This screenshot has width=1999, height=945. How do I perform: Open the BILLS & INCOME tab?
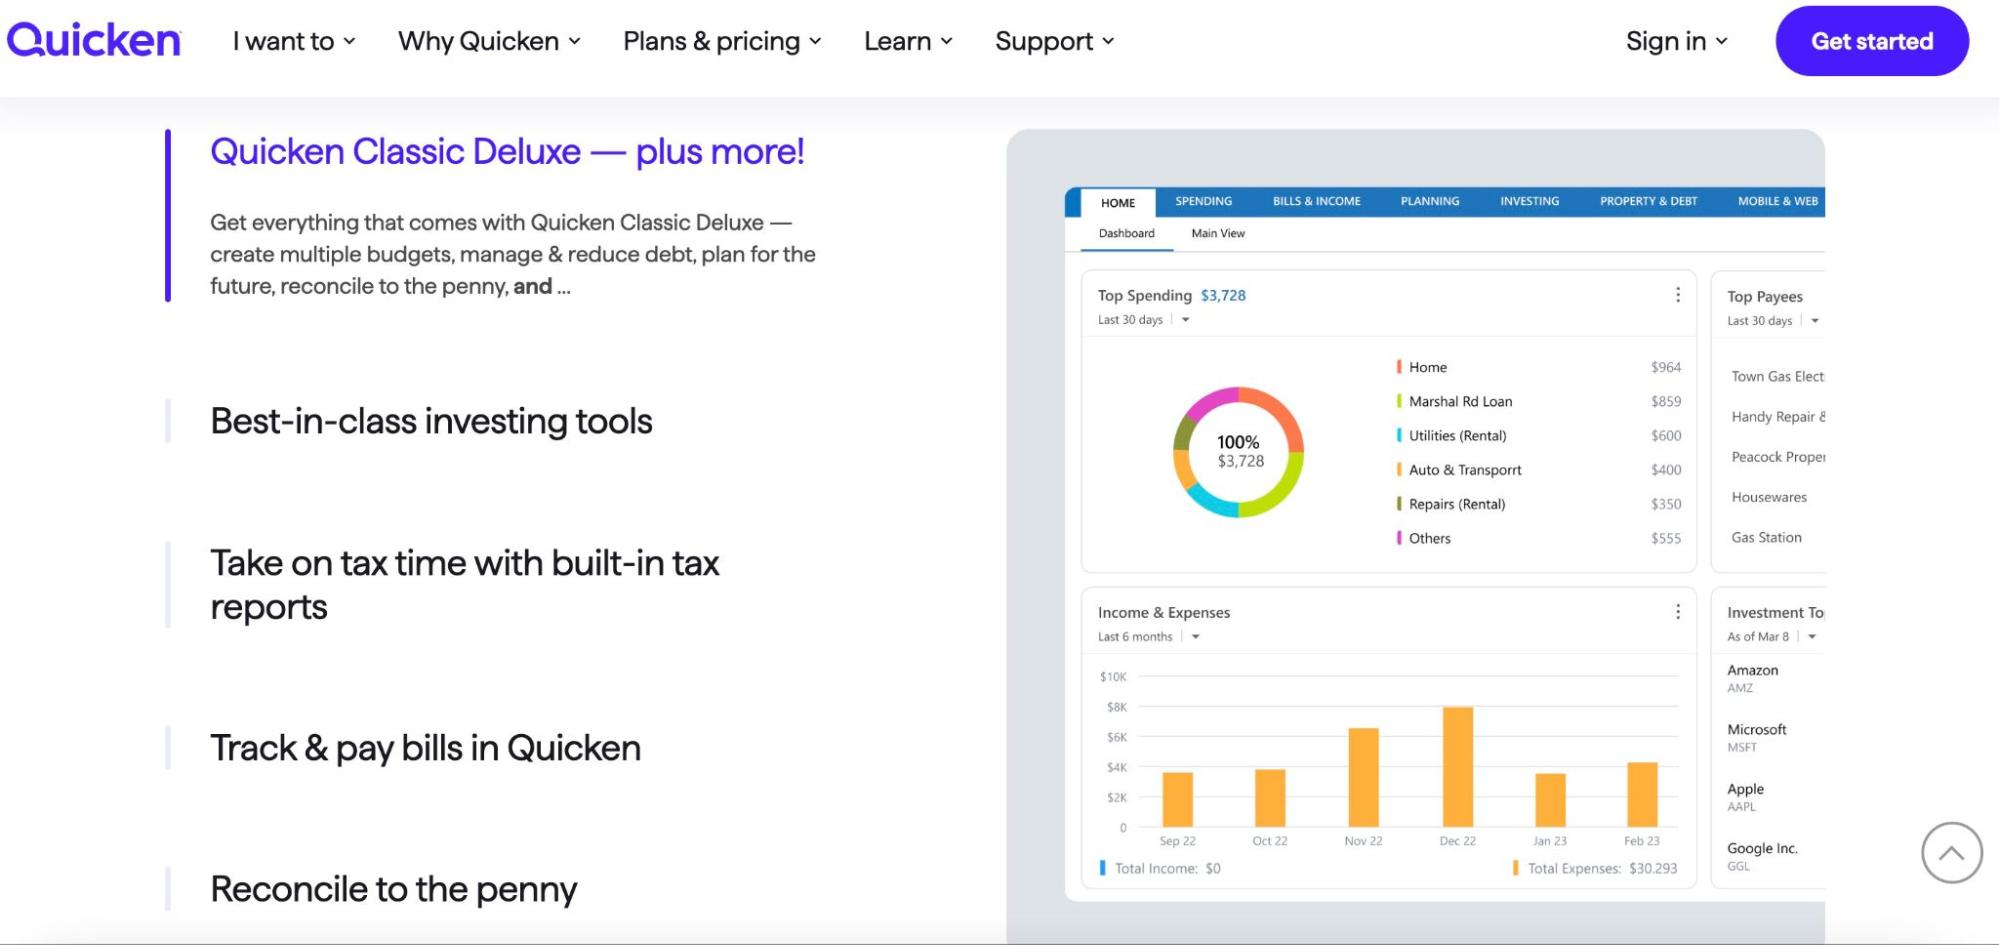coord(1316,201)
